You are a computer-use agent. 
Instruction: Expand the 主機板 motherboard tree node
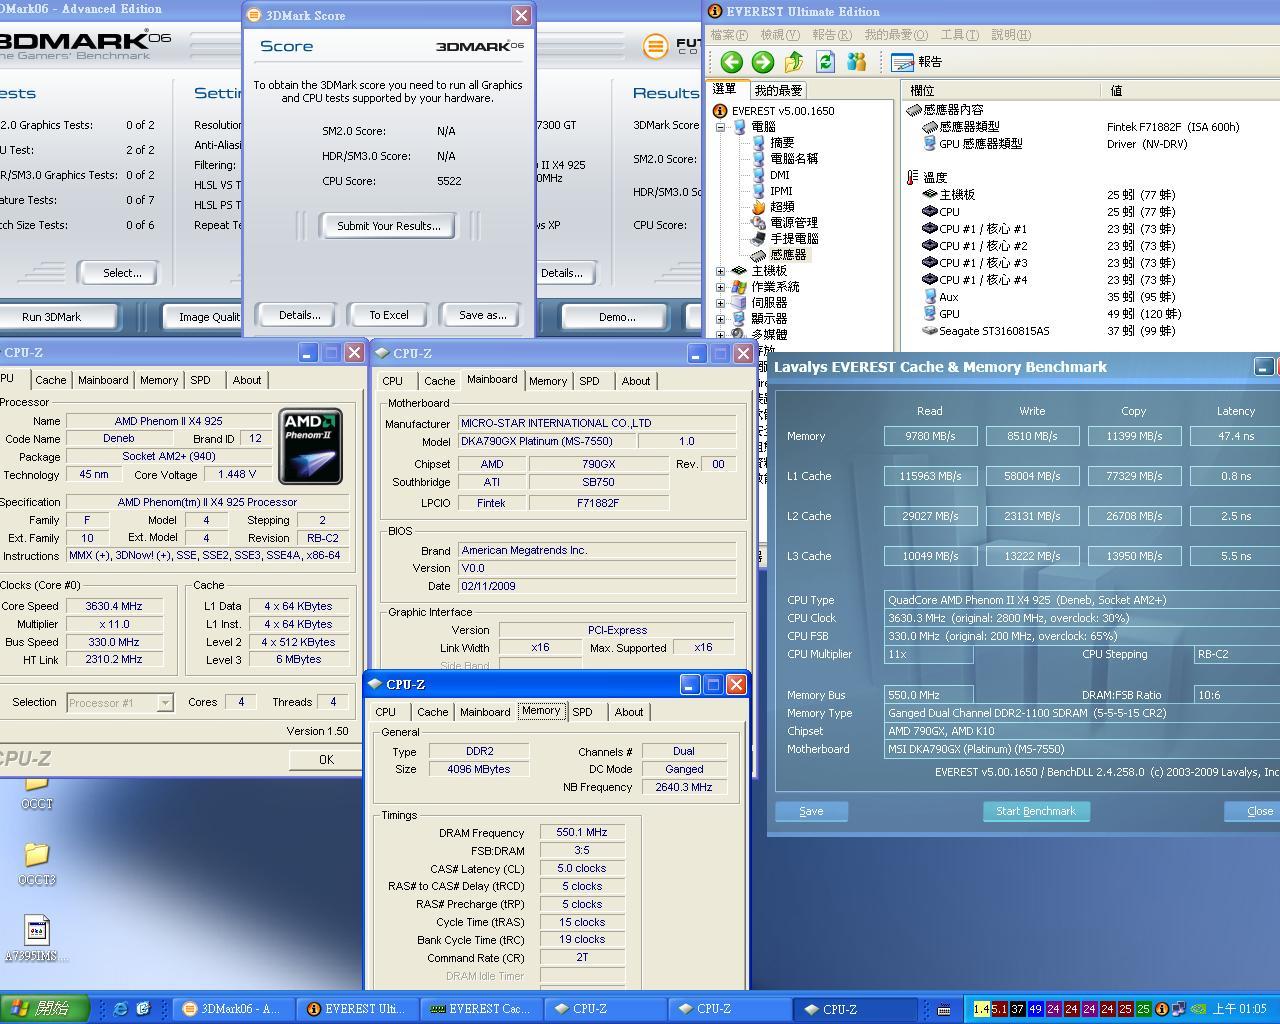(x=720, y=271)
